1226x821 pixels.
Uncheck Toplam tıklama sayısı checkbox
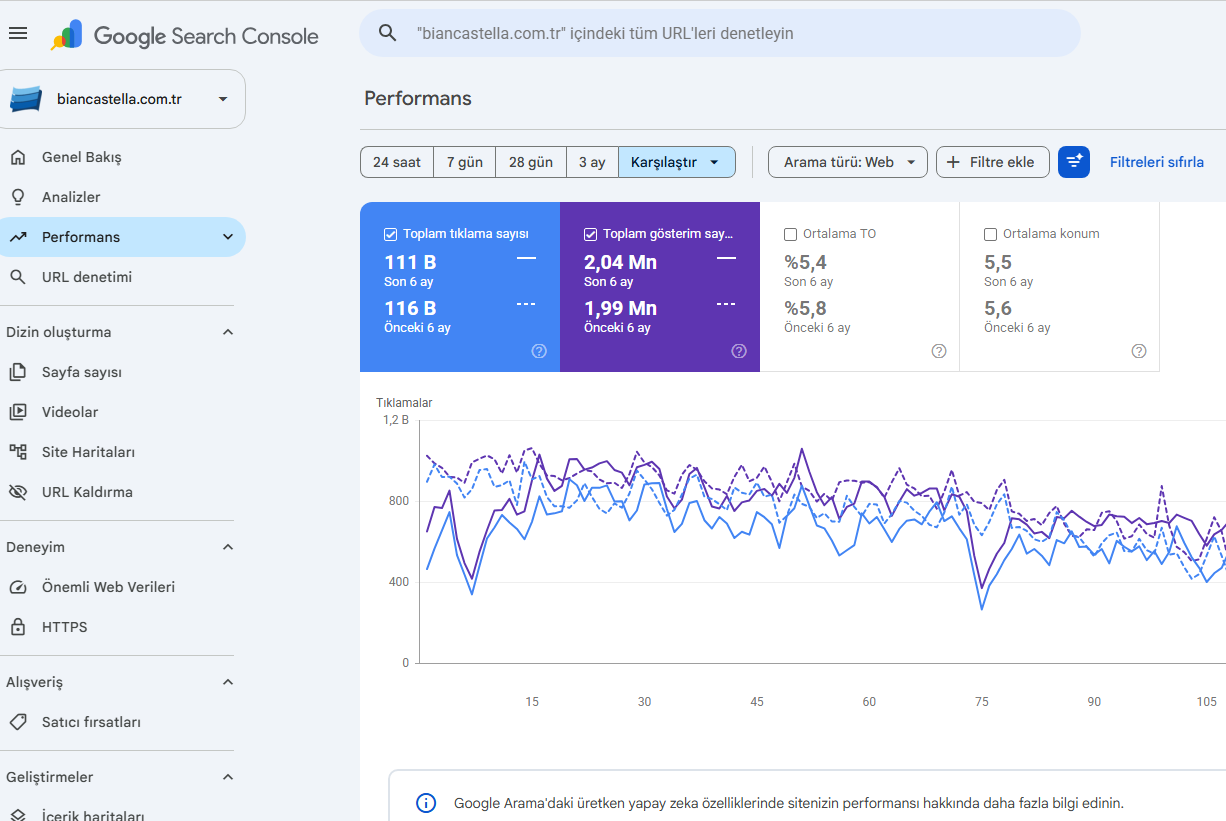coord(391,234)
